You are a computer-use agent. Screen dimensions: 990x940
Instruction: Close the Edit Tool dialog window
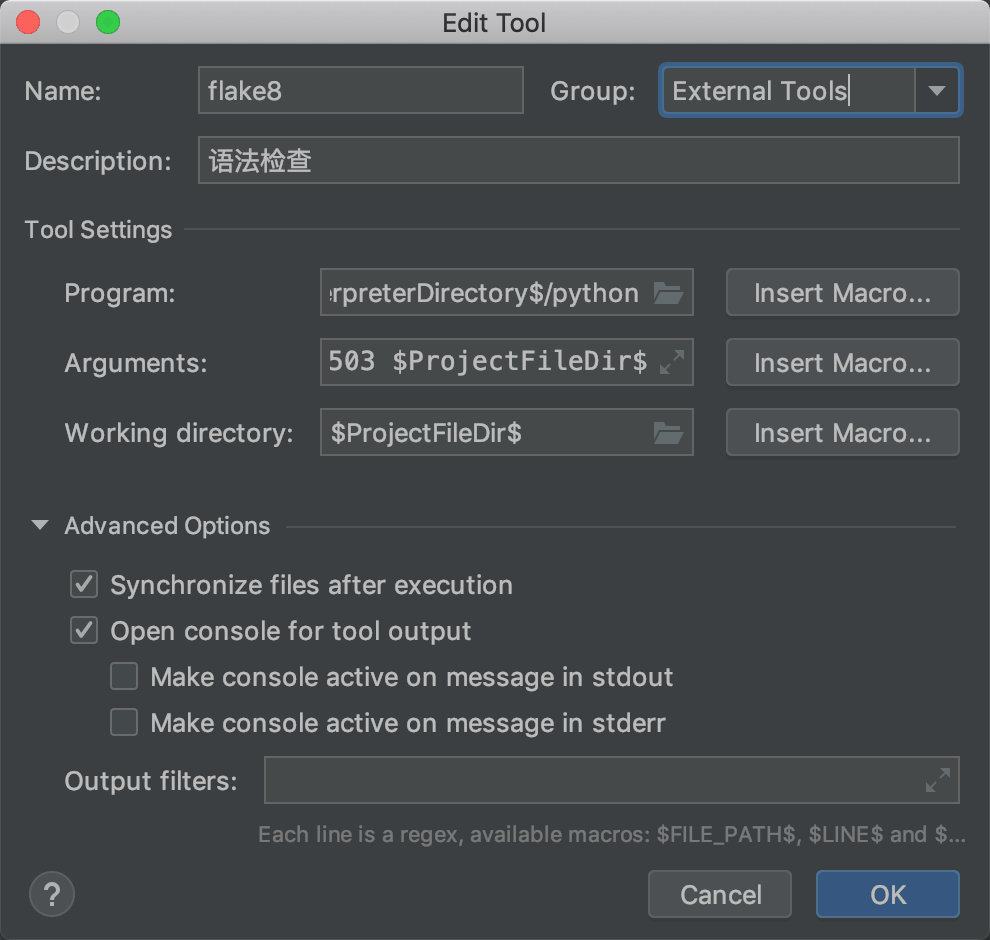[28, 22]
